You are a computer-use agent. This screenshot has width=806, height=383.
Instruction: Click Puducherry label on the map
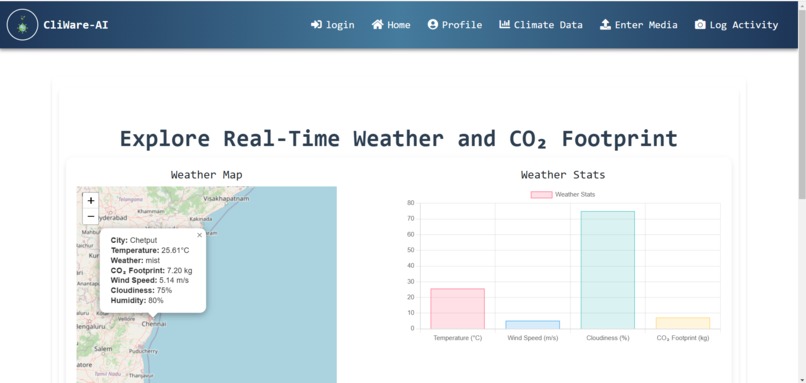143,351
